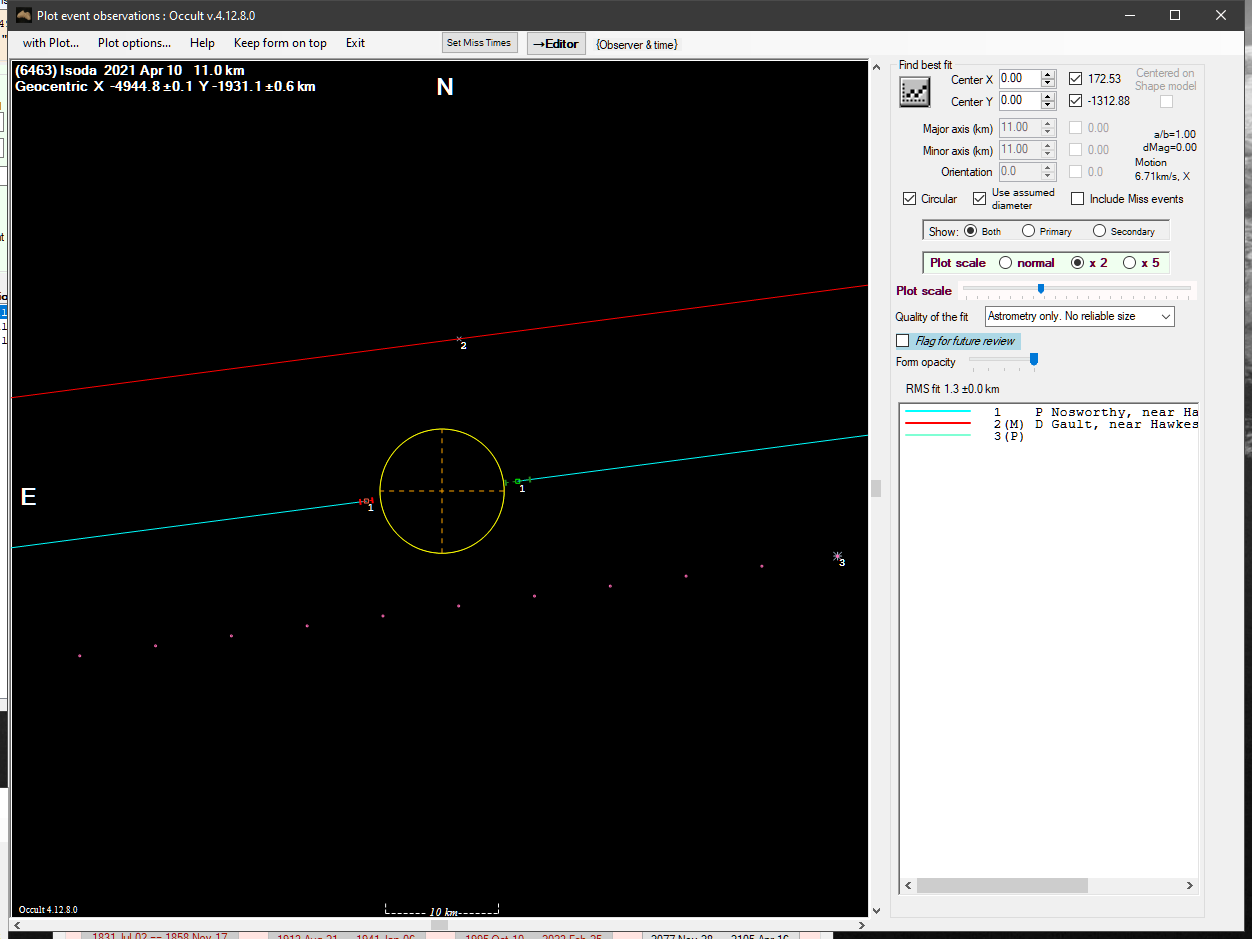Screen dimensions: 1252x939
Task: Click the Find best fit chart icon
Action: click(x=915, y=92)
